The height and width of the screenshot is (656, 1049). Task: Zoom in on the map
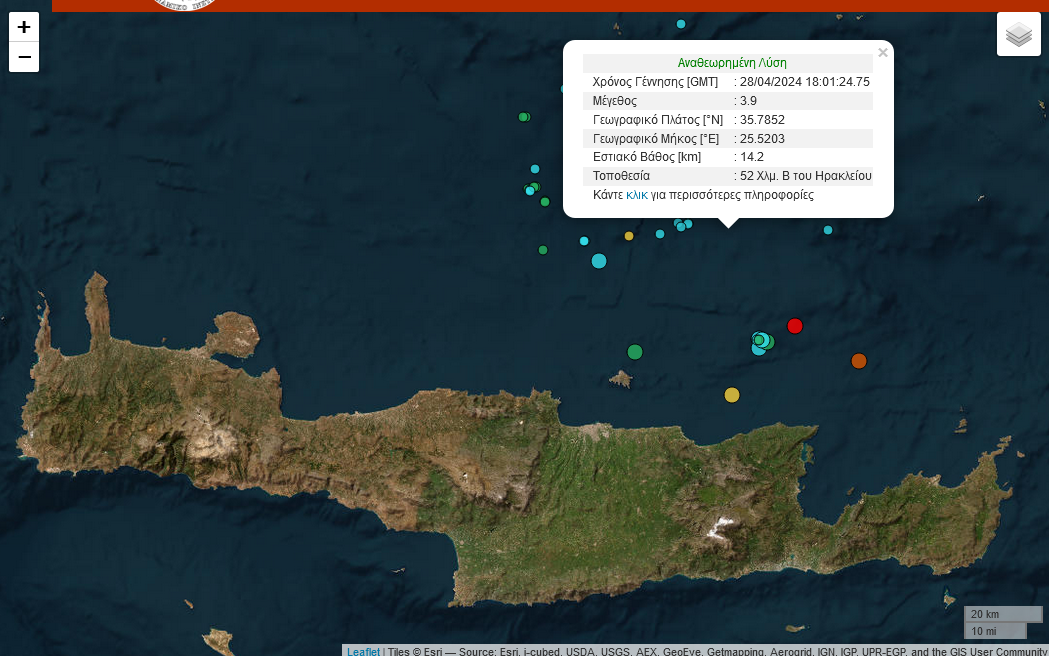pyautogui.click(x=24, y=27)
